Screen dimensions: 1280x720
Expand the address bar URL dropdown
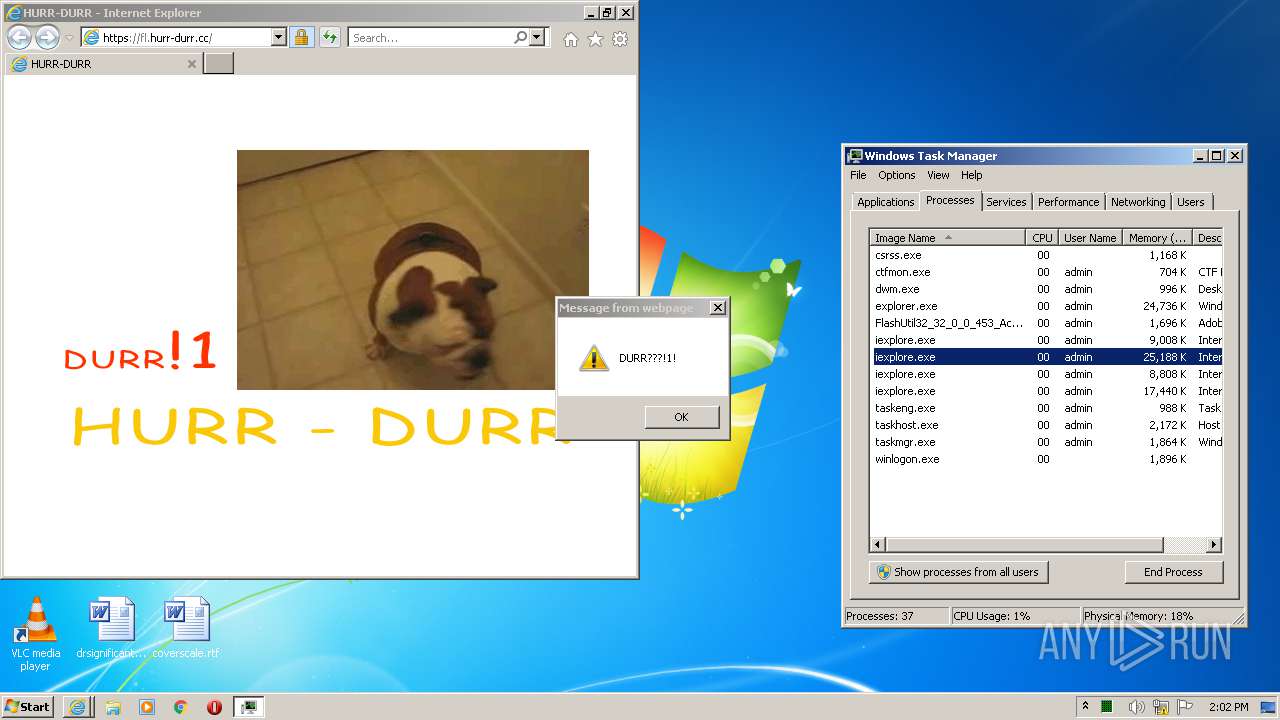(279, 38)
